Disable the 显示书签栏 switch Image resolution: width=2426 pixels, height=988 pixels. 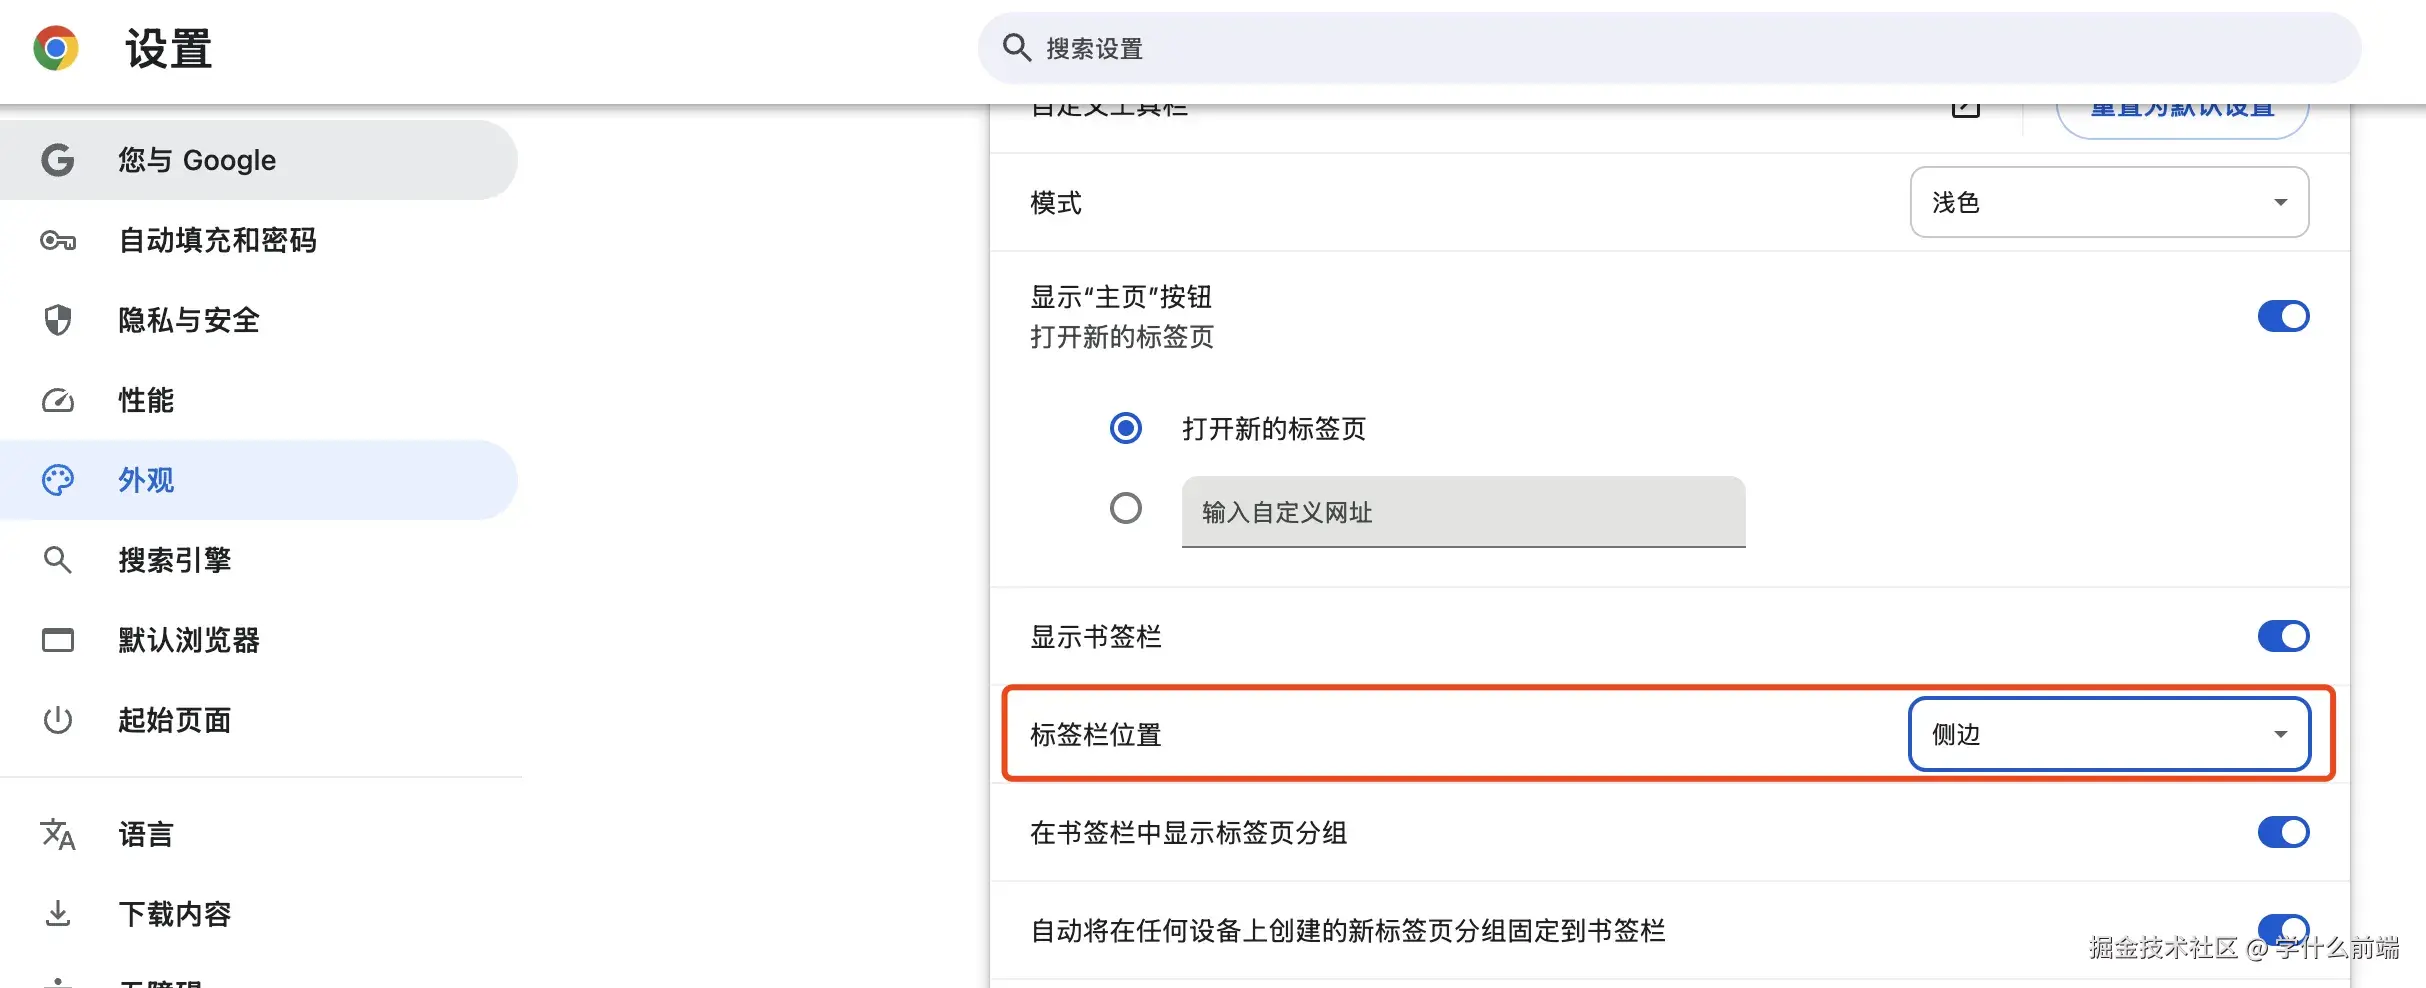pyautogui.click(x=2284, y=636)
